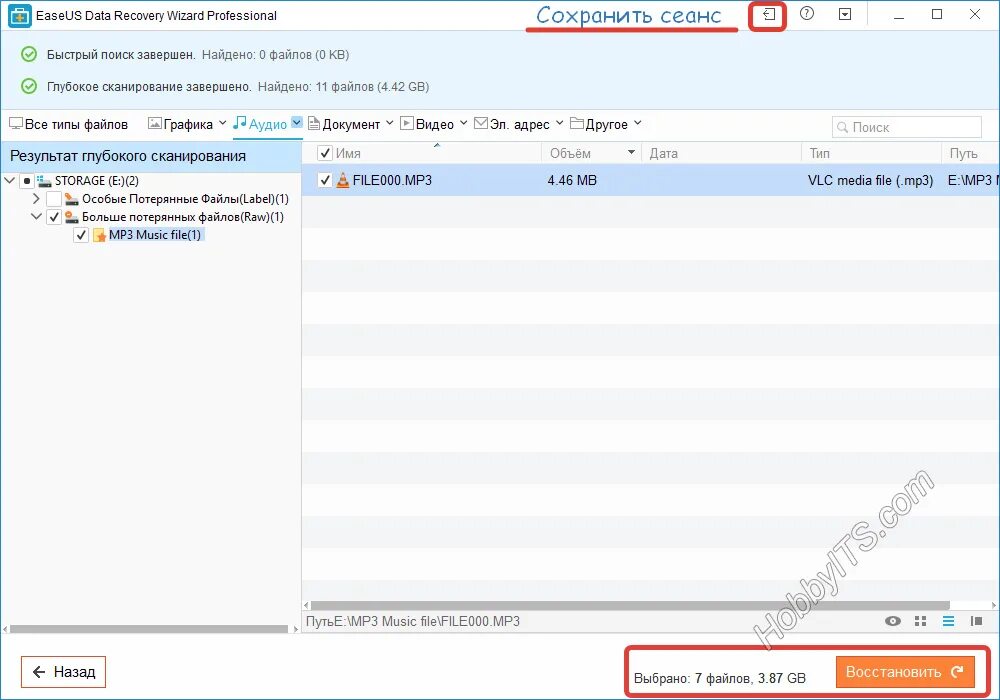Open the title bar dropdown menu icon
This screenshot has width=1000, height=700.
coord(845,13)
